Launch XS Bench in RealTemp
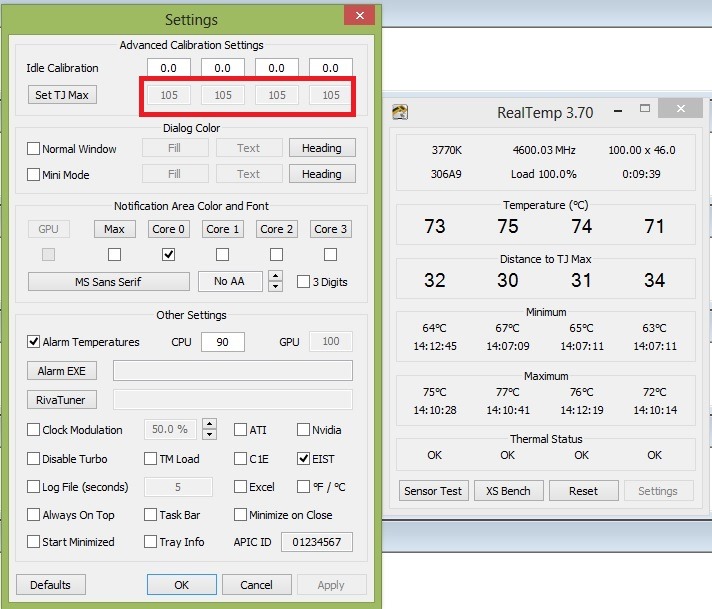Screen dimensions: 712x609 coord(509,490)
